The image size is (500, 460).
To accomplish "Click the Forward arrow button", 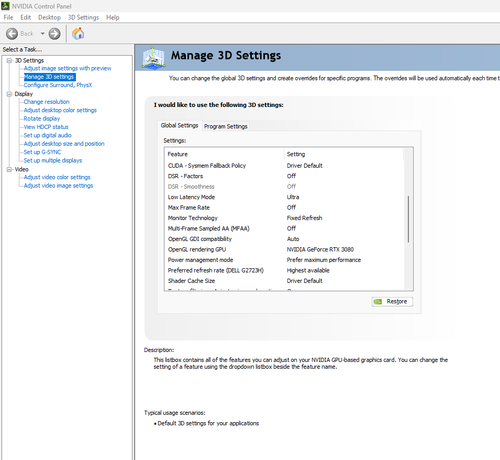I will [54, 34].
